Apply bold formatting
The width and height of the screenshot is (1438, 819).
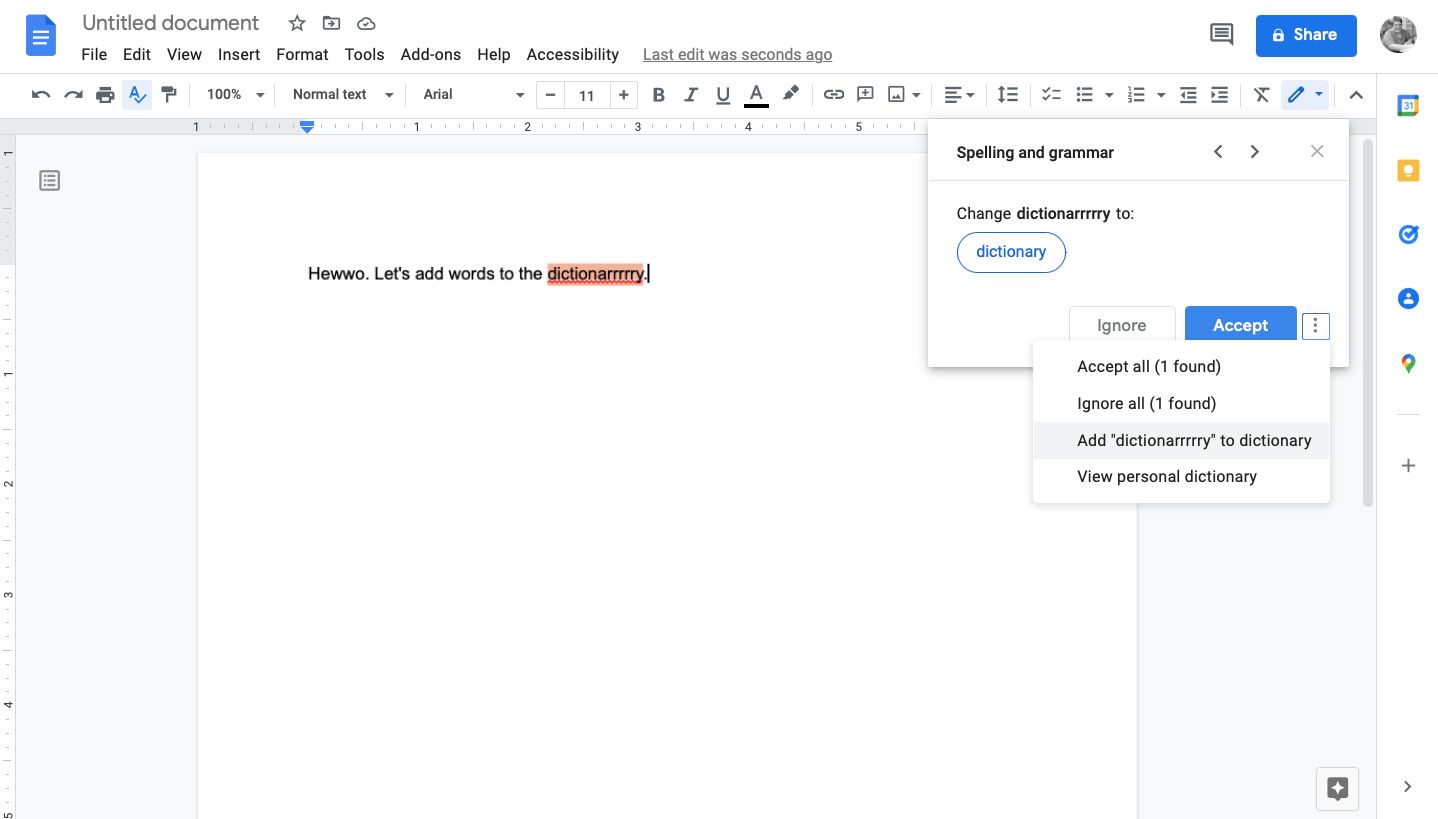pyautogui.click(x=658, y=94)
